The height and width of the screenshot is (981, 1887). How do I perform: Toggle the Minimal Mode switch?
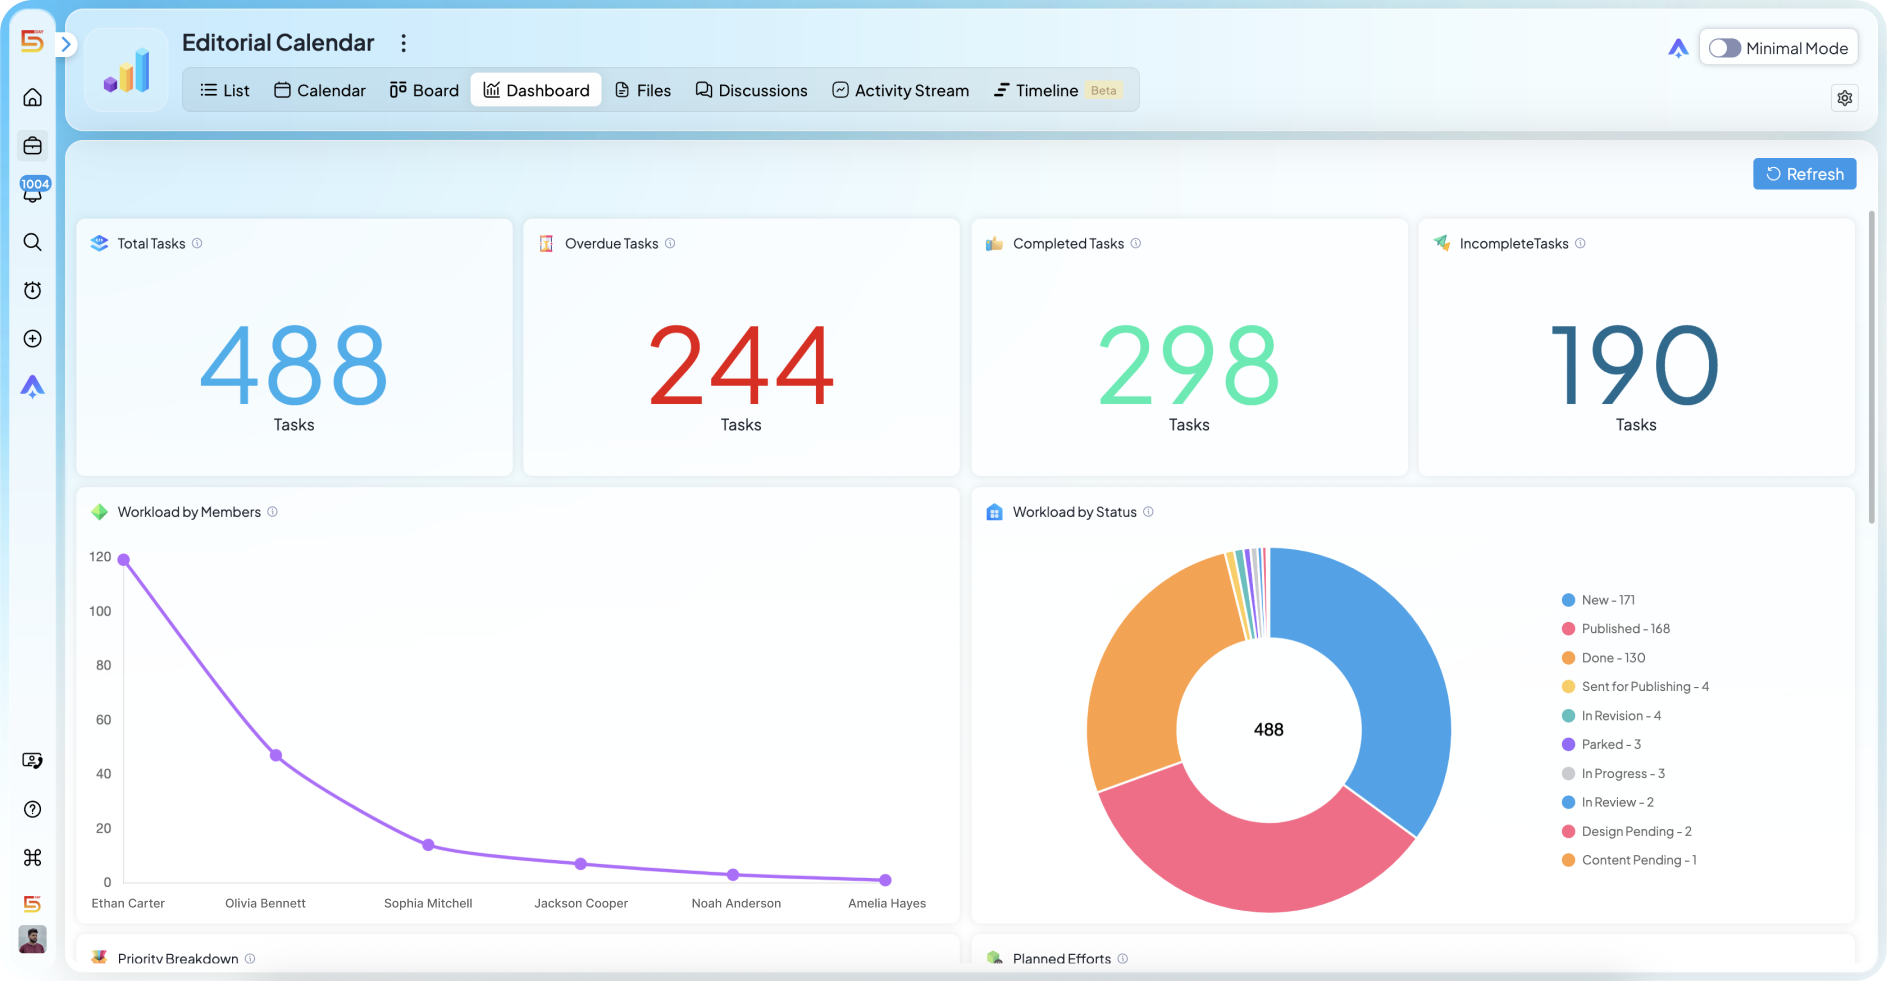coord(1725,48)
